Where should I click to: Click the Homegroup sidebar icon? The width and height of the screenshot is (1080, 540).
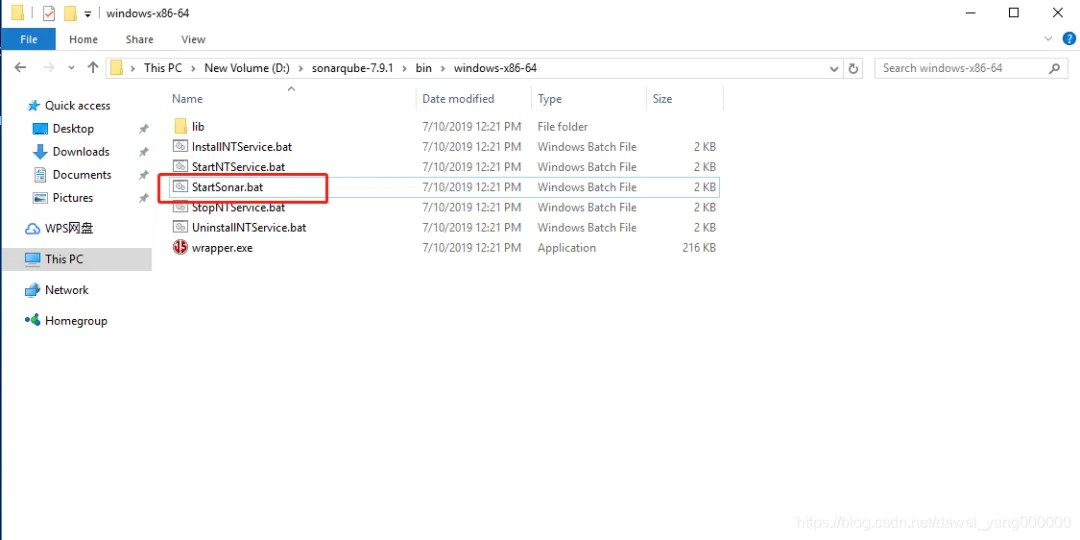click(32, 320)
